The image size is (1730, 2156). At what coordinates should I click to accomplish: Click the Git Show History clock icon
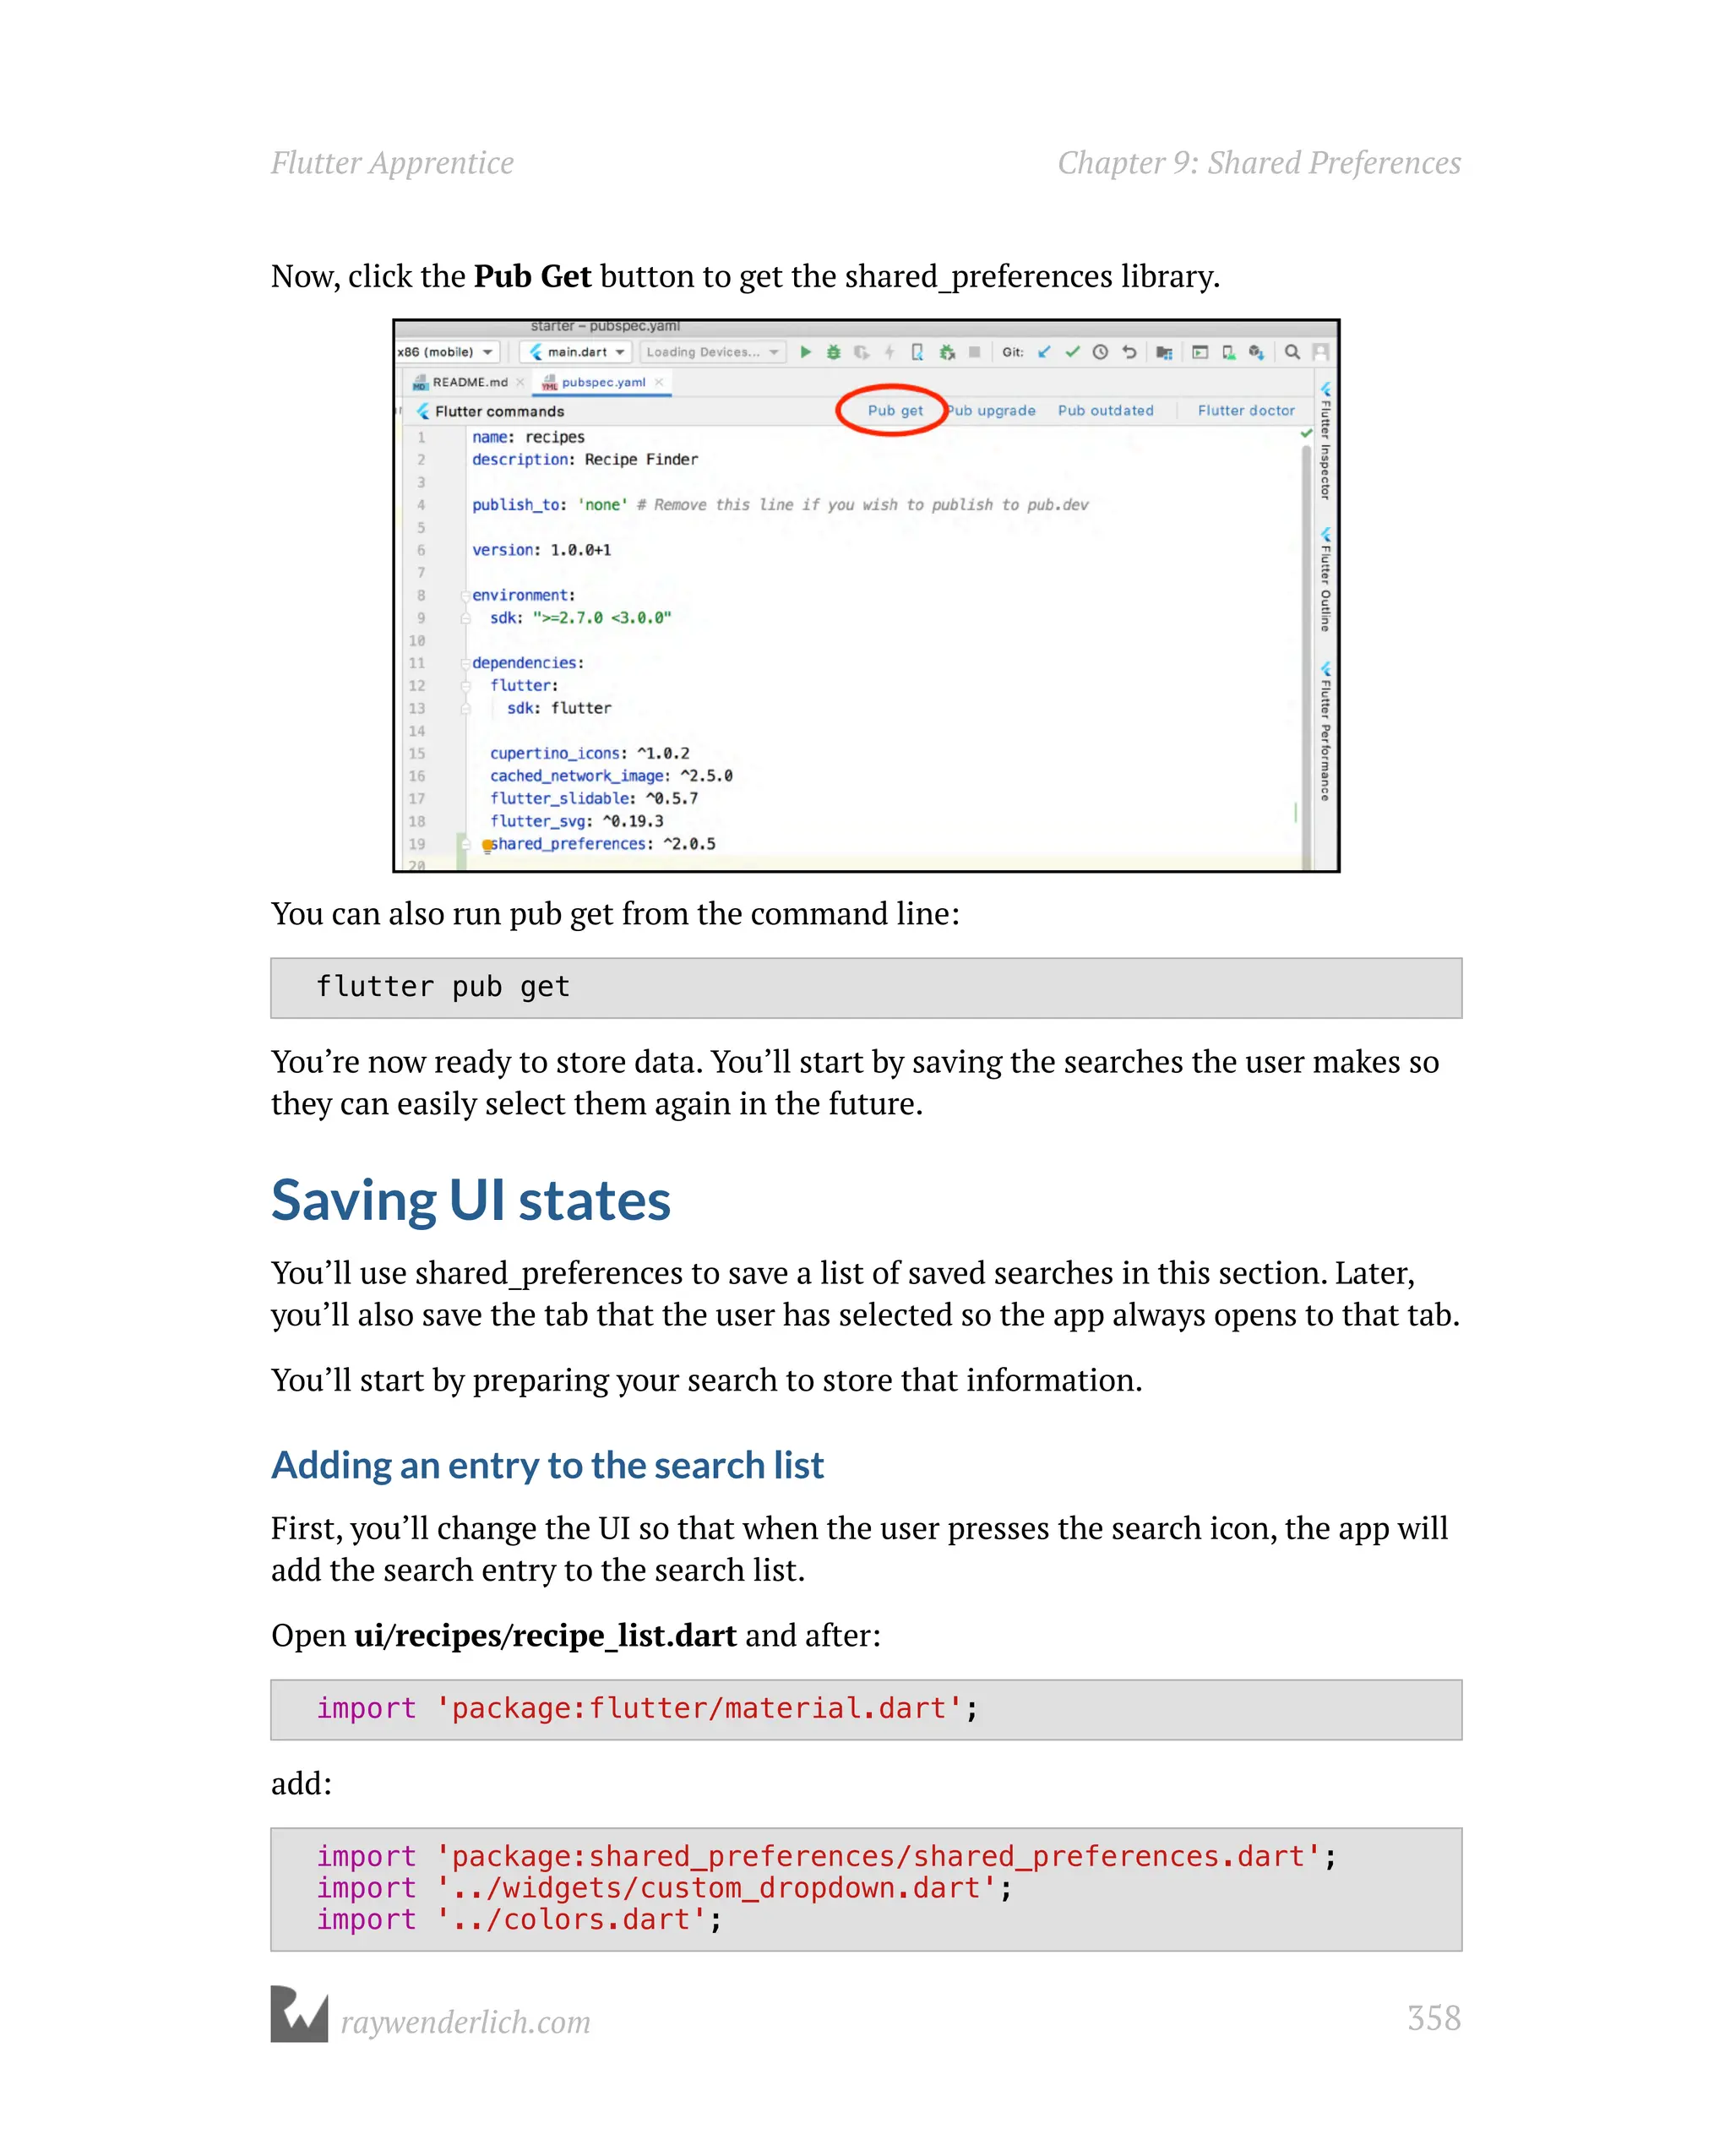coord(1100,352)
